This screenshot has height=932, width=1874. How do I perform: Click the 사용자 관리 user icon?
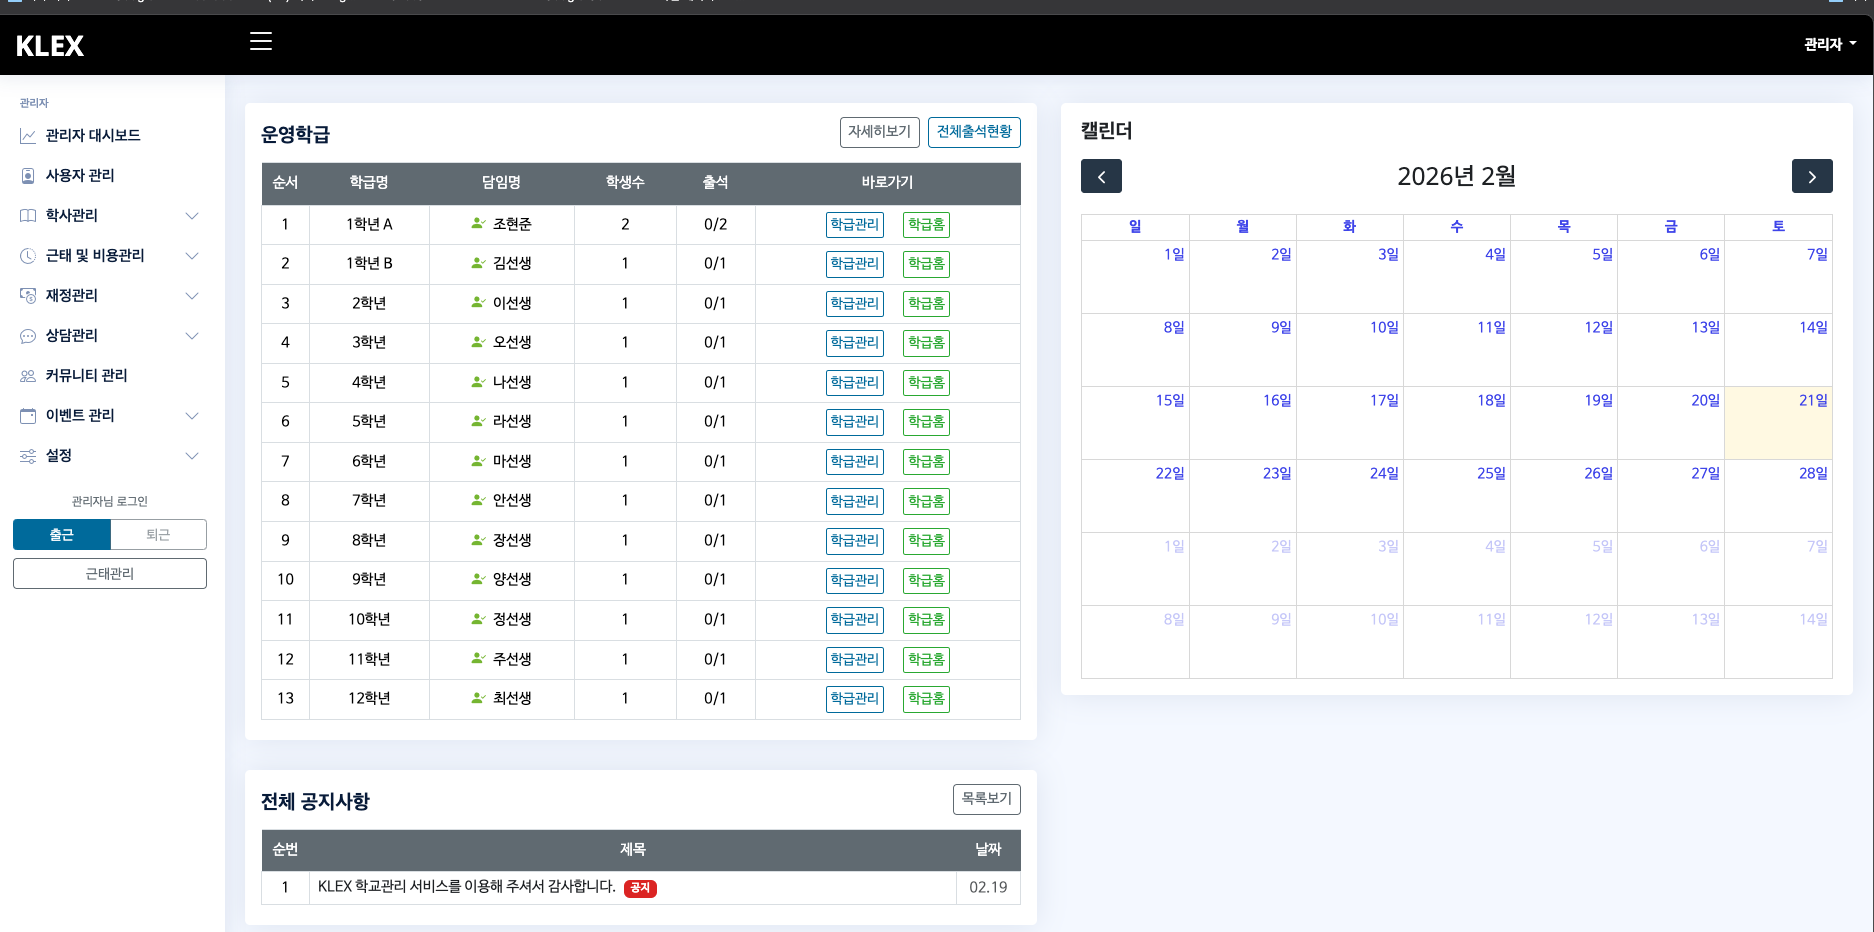coord(28,176)
